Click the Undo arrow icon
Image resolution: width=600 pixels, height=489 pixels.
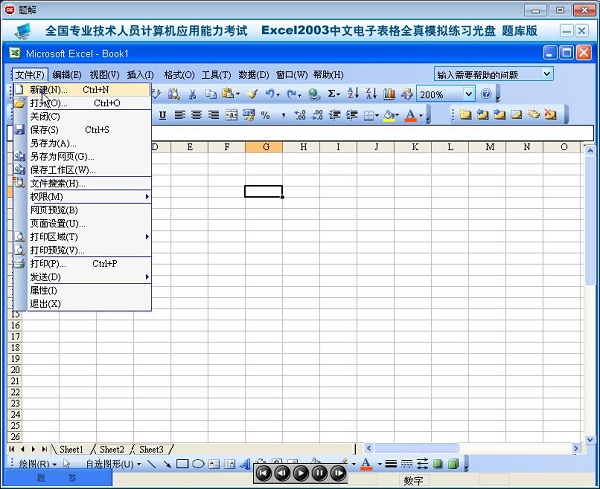[270, 94]
